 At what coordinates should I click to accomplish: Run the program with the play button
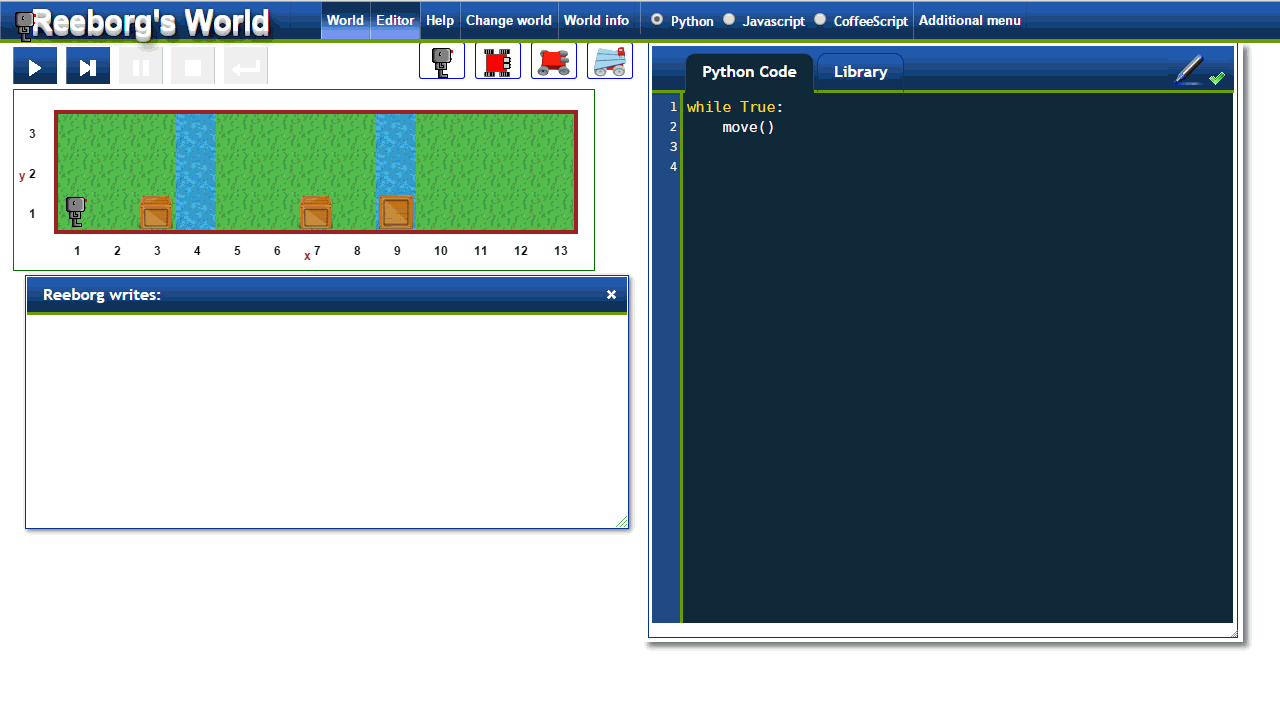35,66
